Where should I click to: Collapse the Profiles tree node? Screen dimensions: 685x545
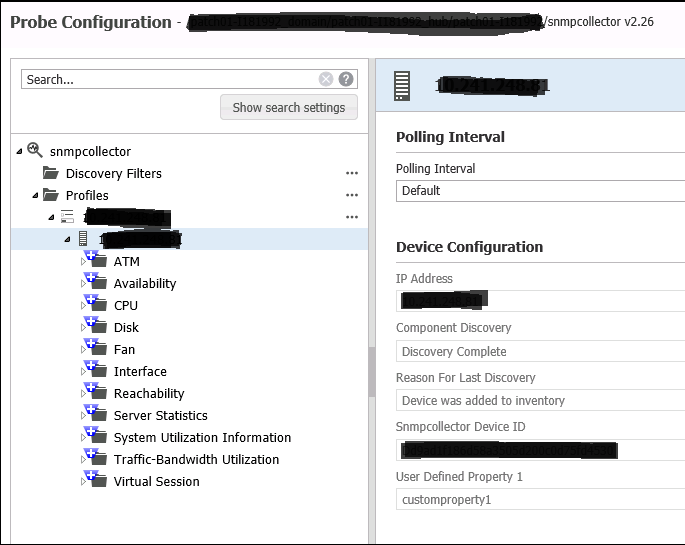(36, 196)
